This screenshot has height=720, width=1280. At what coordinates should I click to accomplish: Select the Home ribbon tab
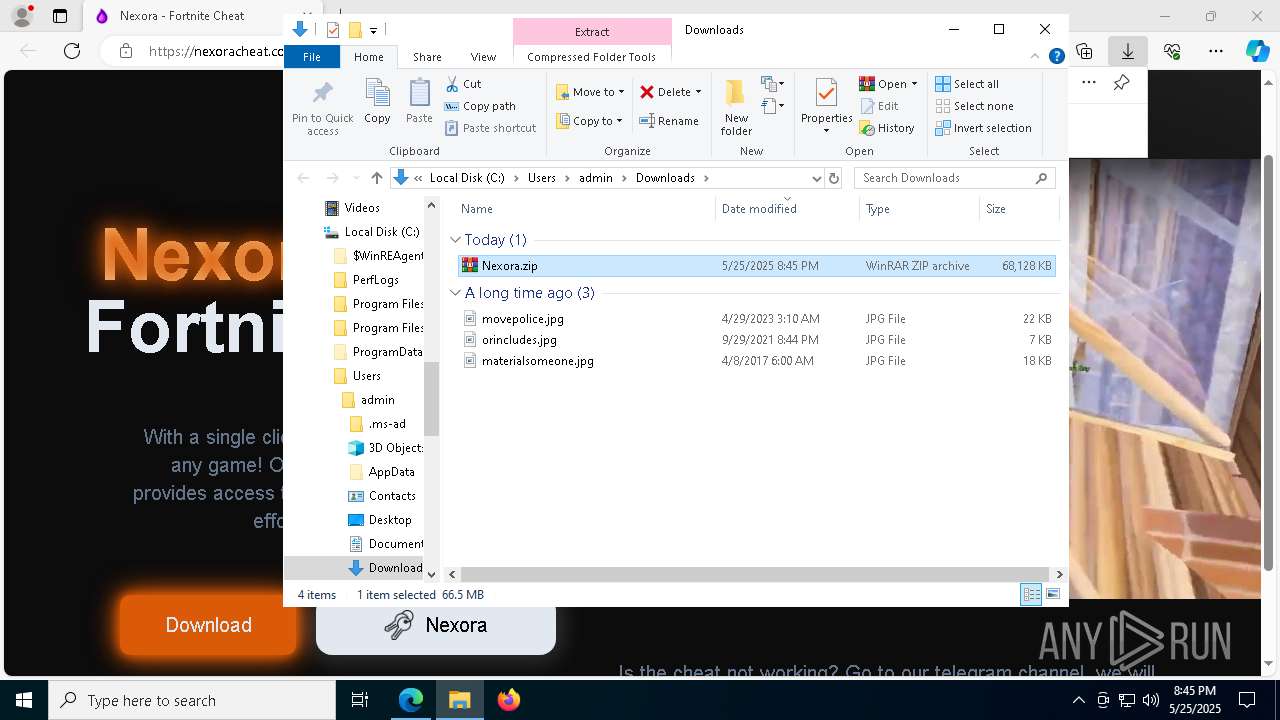coord(368,57)
